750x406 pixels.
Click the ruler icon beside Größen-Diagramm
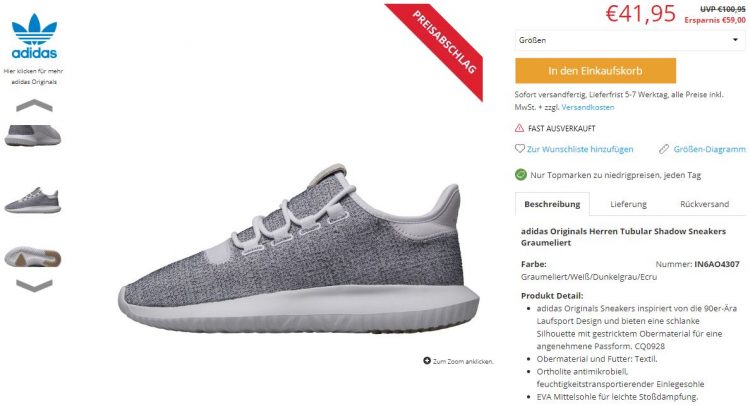pyautogui.click(x=663, y=149)
